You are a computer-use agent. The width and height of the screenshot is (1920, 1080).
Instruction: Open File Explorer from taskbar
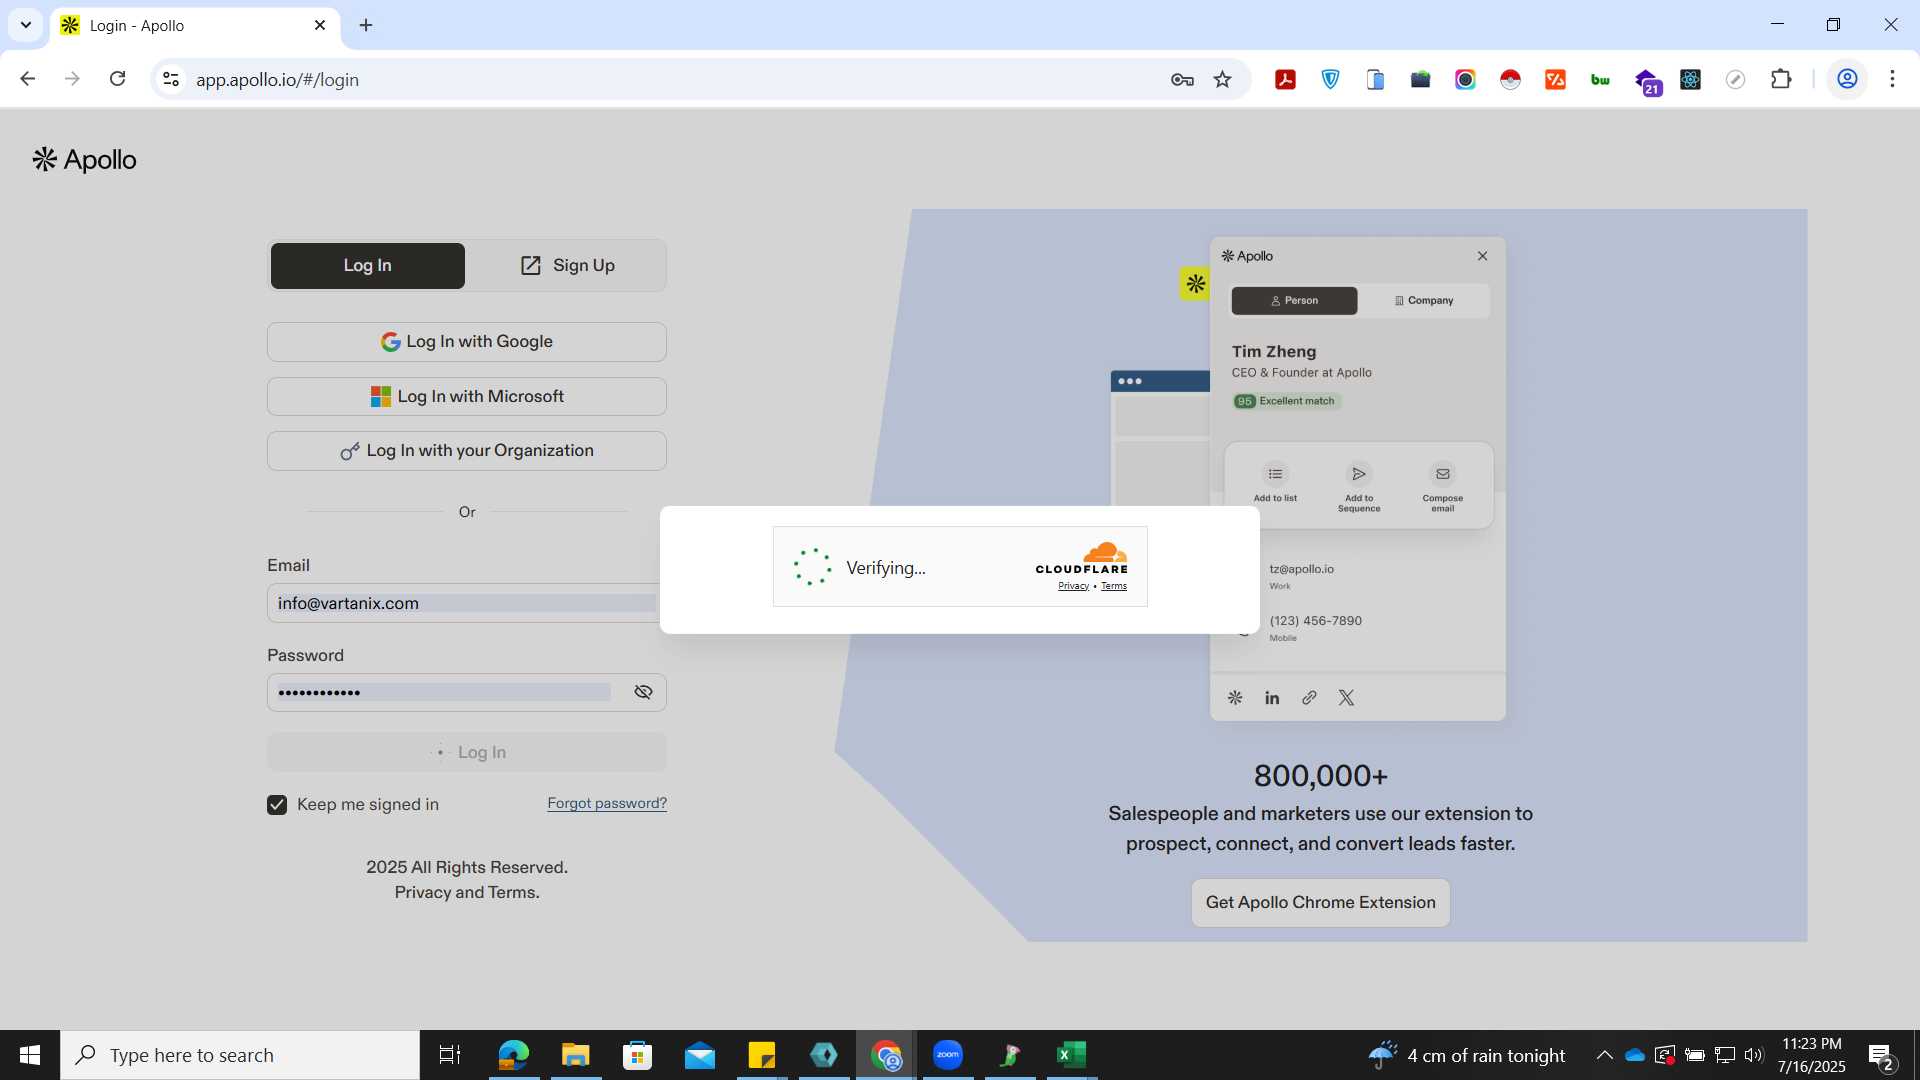(x=575, y=1055)
